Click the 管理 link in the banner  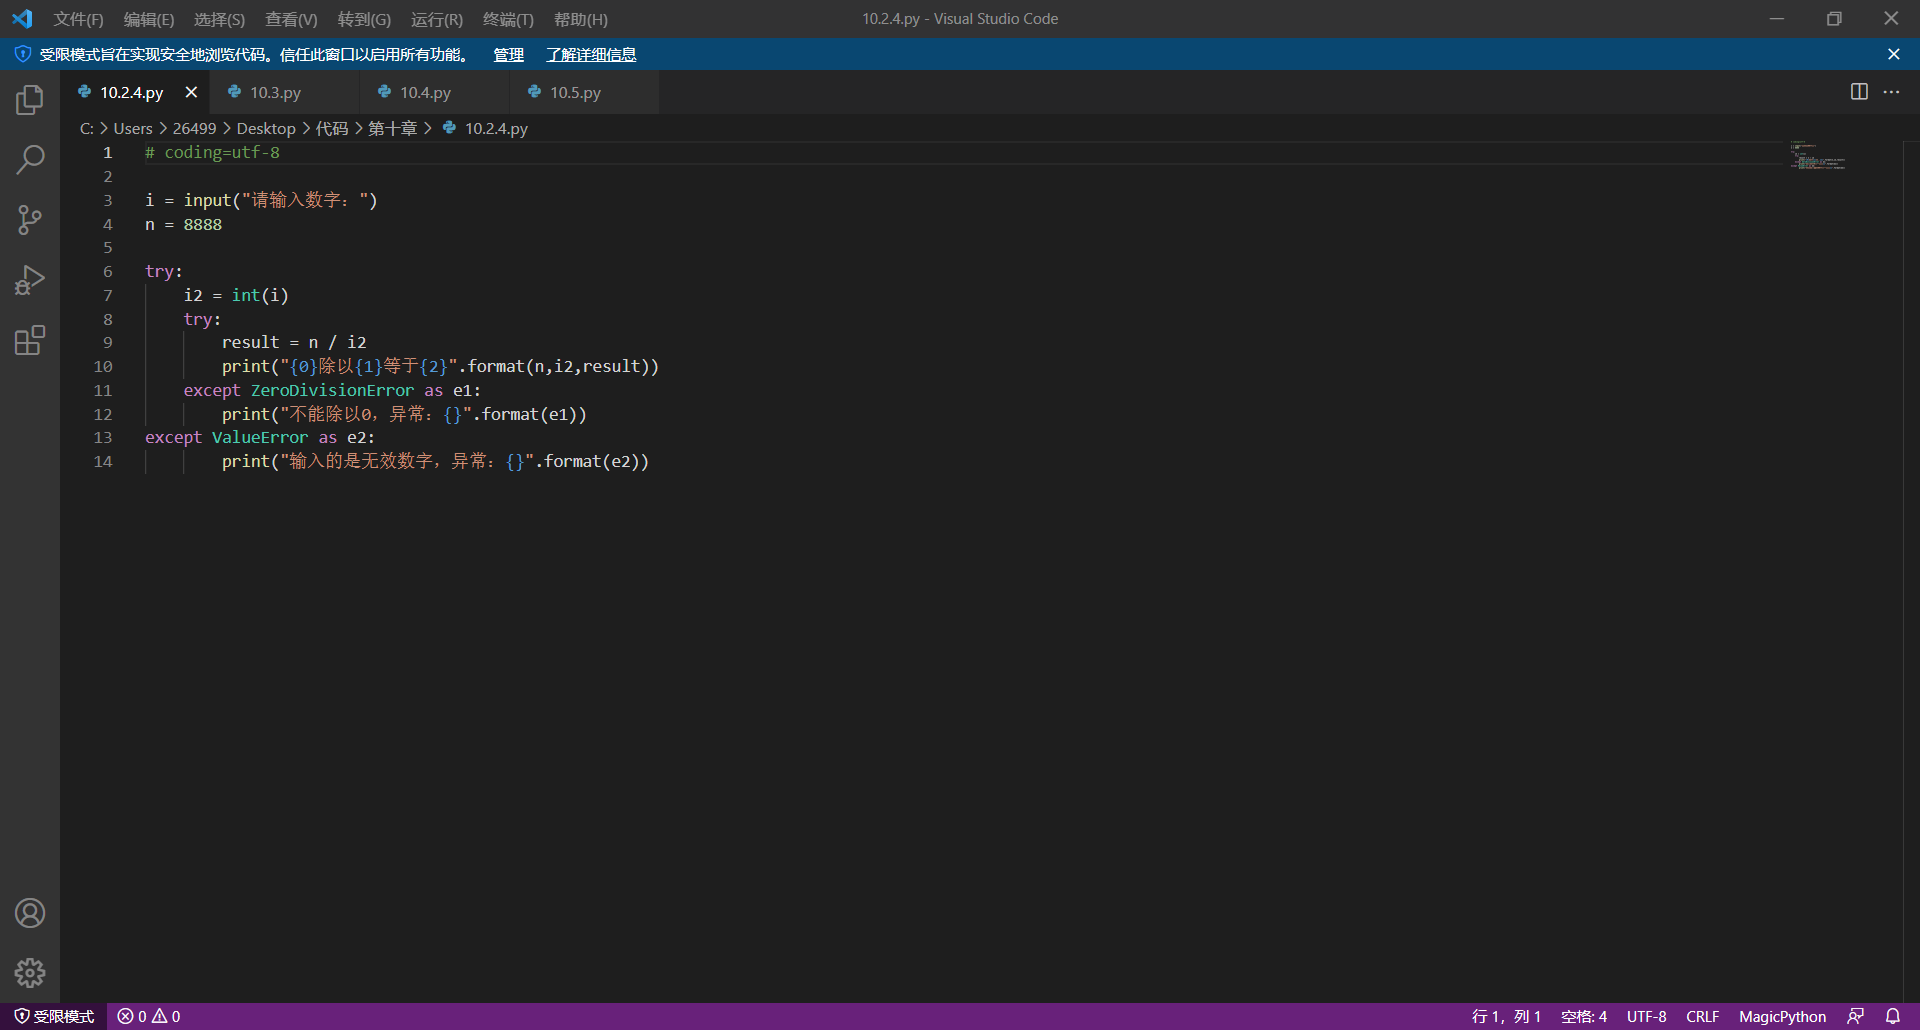click(x=508, y=54)
